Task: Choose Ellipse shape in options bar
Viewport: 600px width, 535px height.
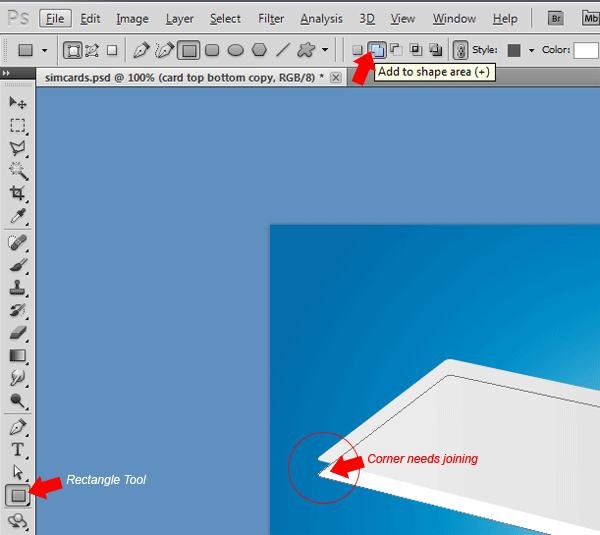Action: coord(236,50)
